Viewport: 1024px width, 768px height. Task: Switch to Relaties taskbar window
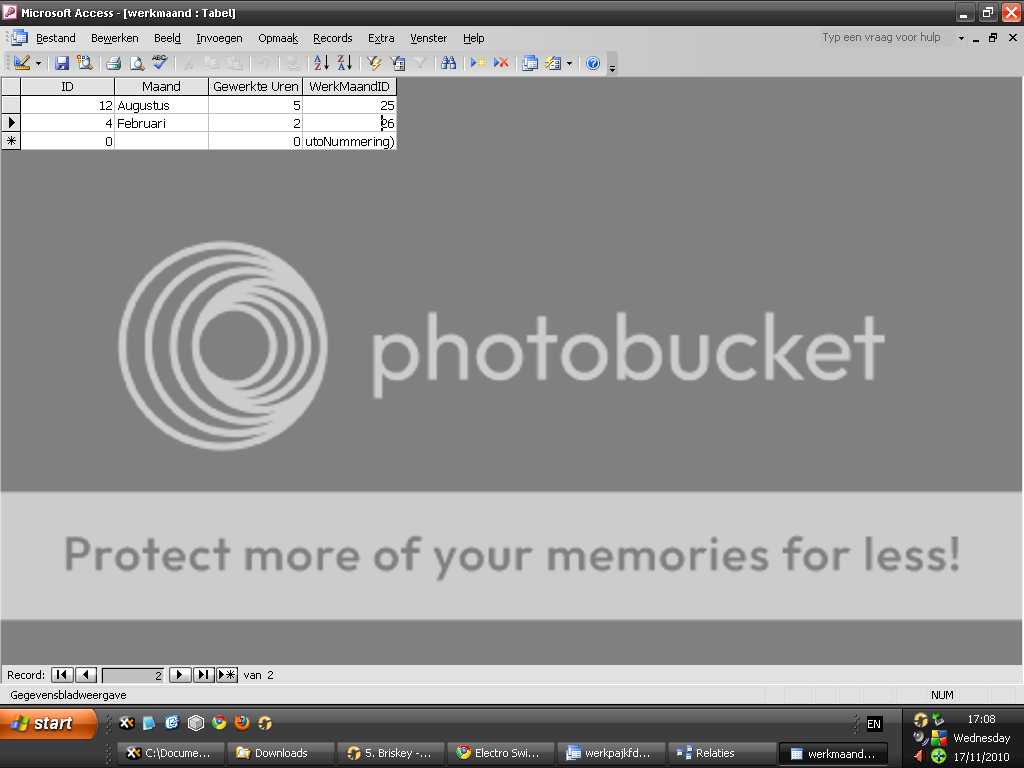click(x=722, y=753)
